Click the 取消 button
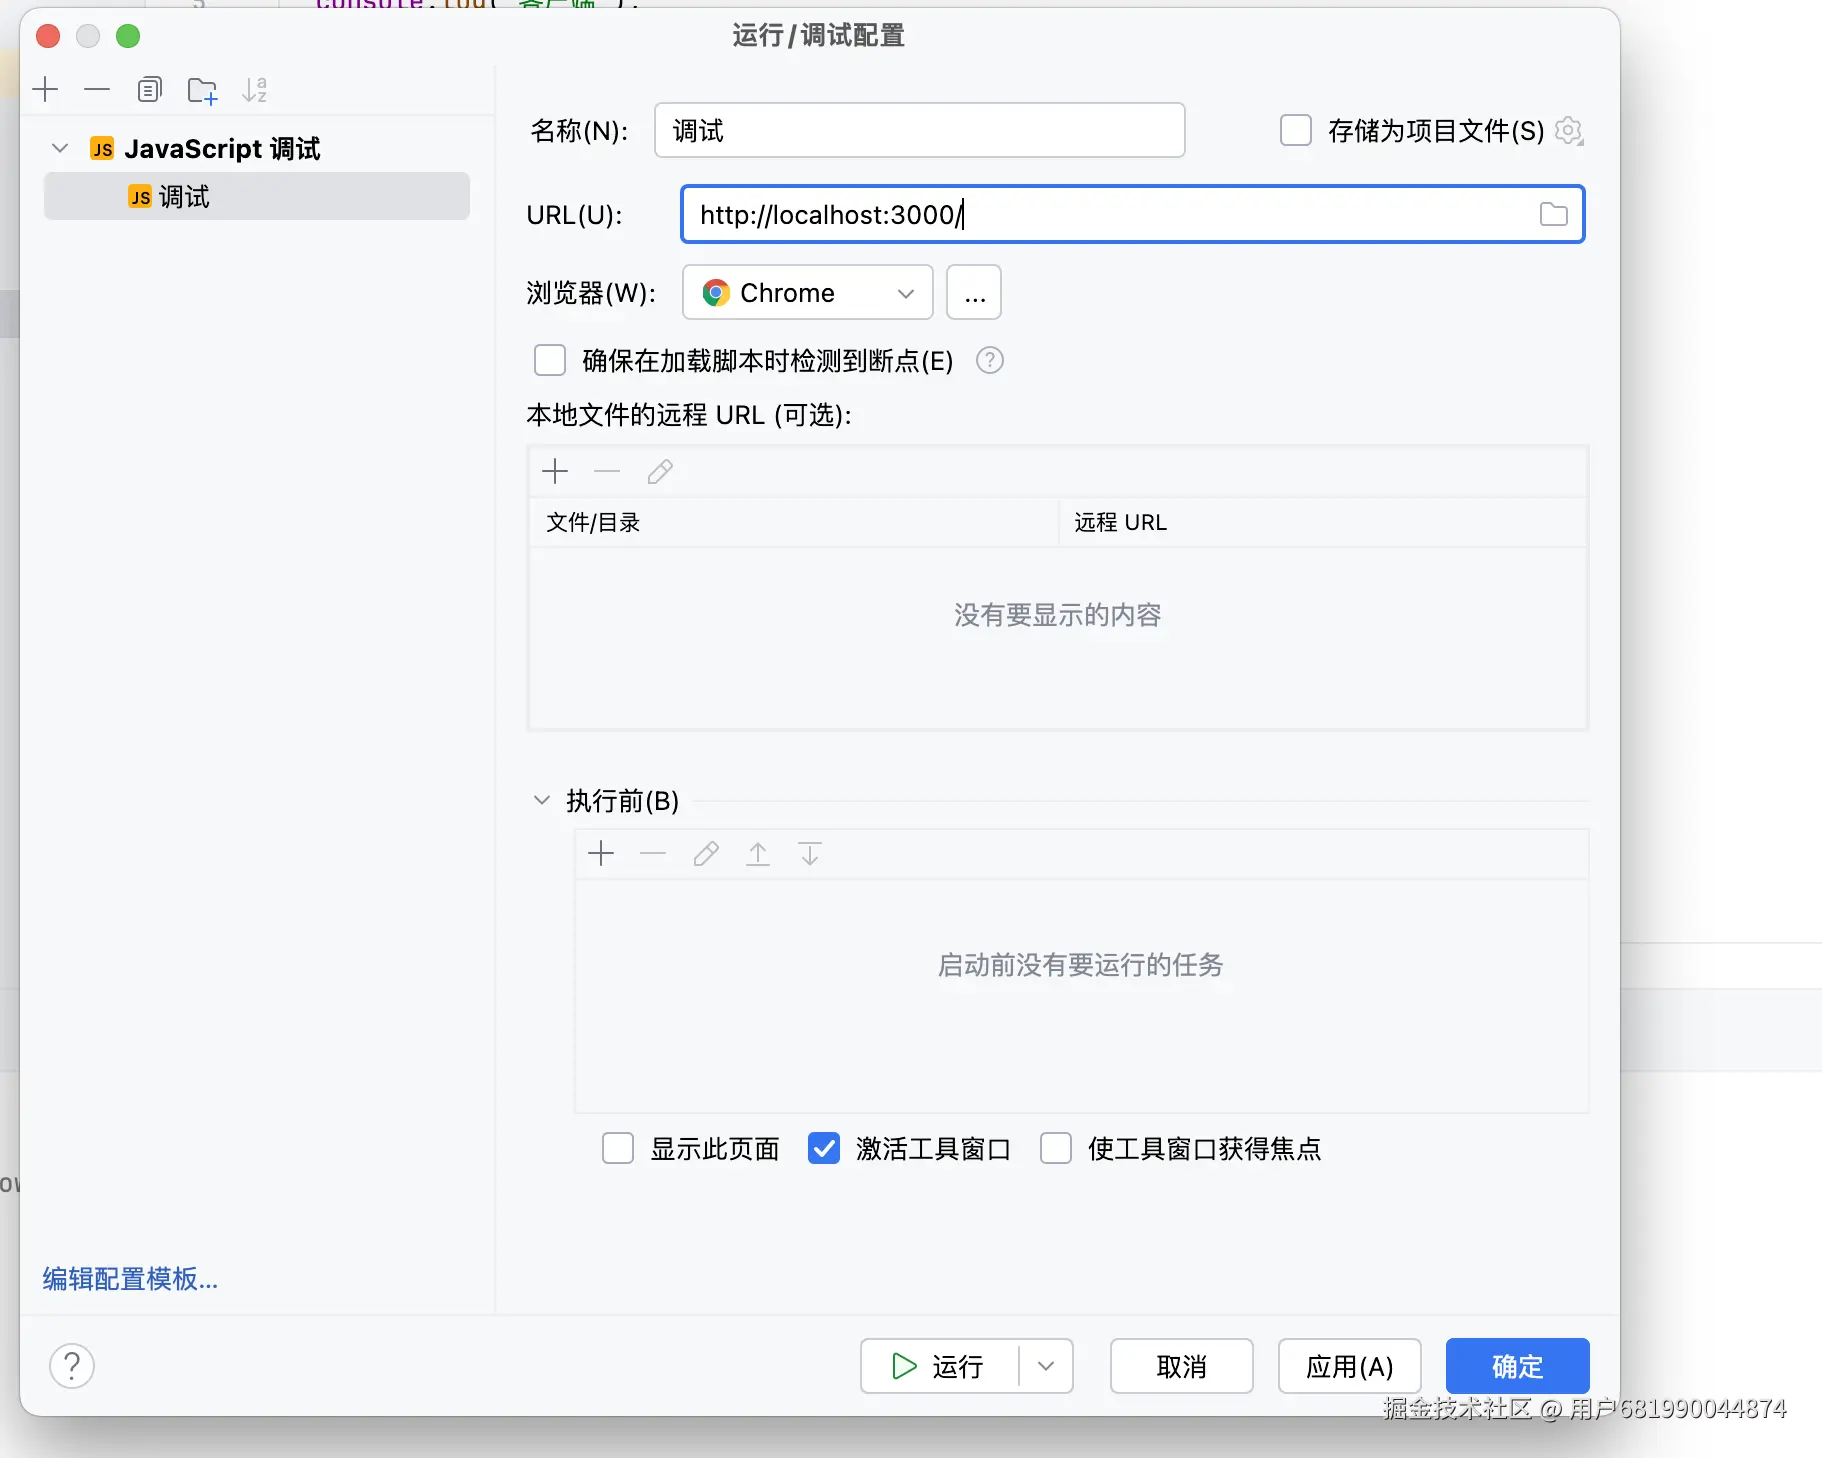 click(x=1181, y=1366)
